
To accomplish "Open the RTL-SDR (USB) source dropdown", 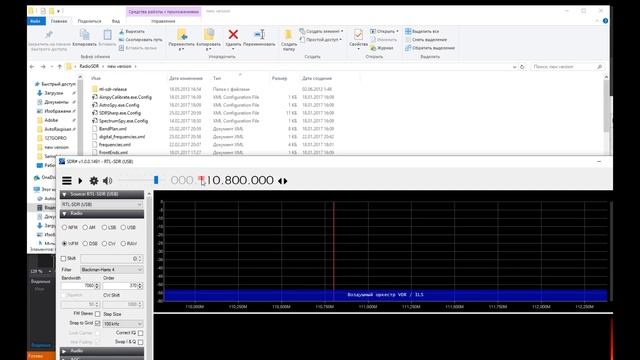I will click(102, 204).
